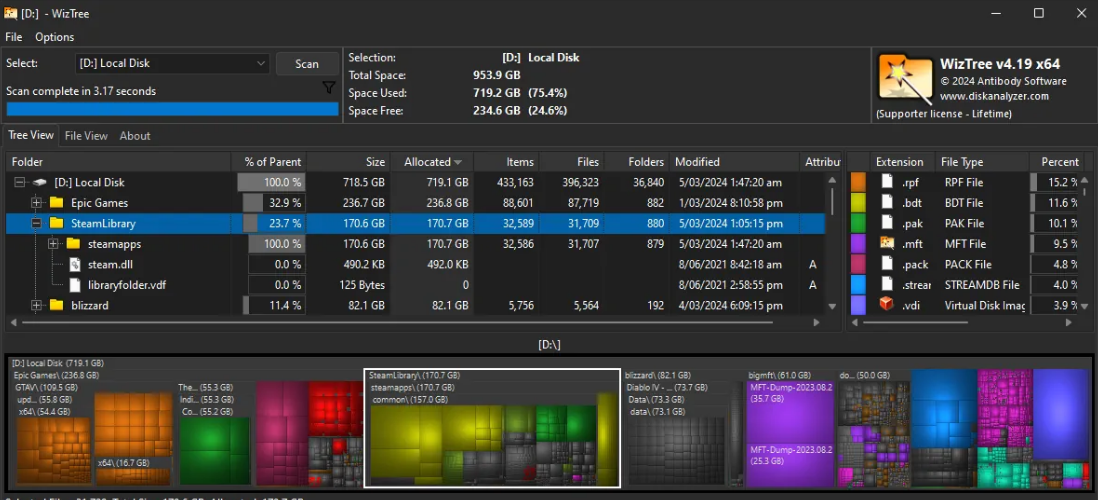Click the .vdi virtual disk icon

point(887,305)
